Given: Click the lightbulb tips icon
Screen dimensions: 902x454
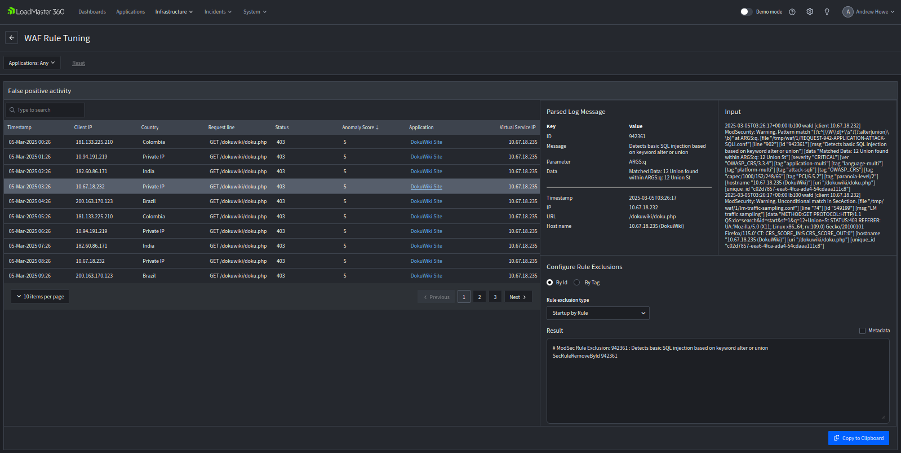Looking at the screenshot, I should 826,12.
